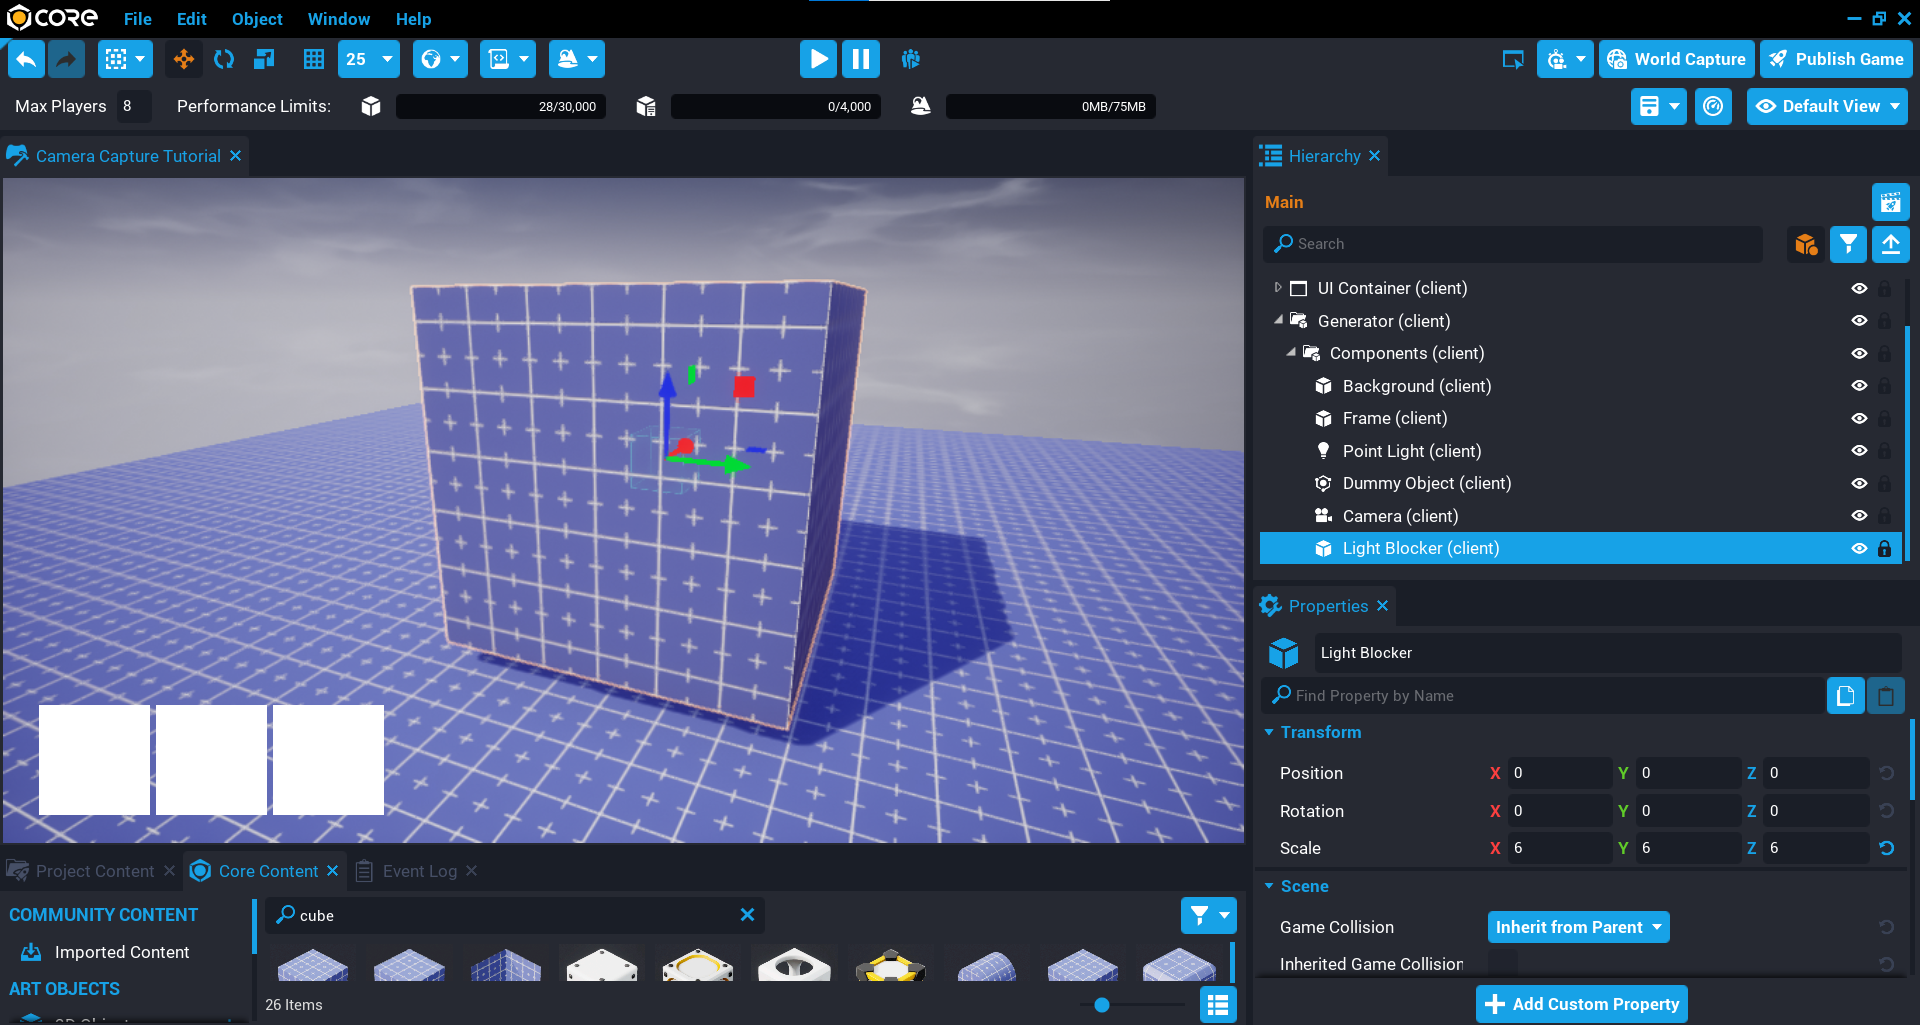Click Add Custom Property button
This screenshot has width=1920, height=1025.
click(1581, 1004)
